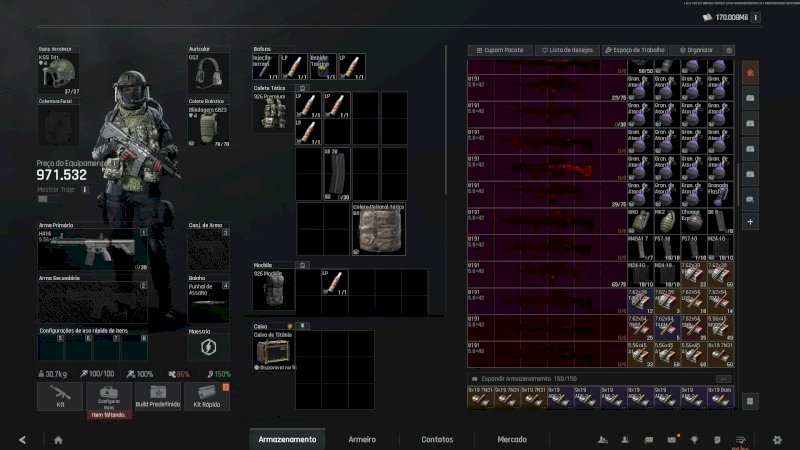Viewport: 800px width, 450px height.
Task: Select the Colete Balístico armor slot
Action: (208, 126)
